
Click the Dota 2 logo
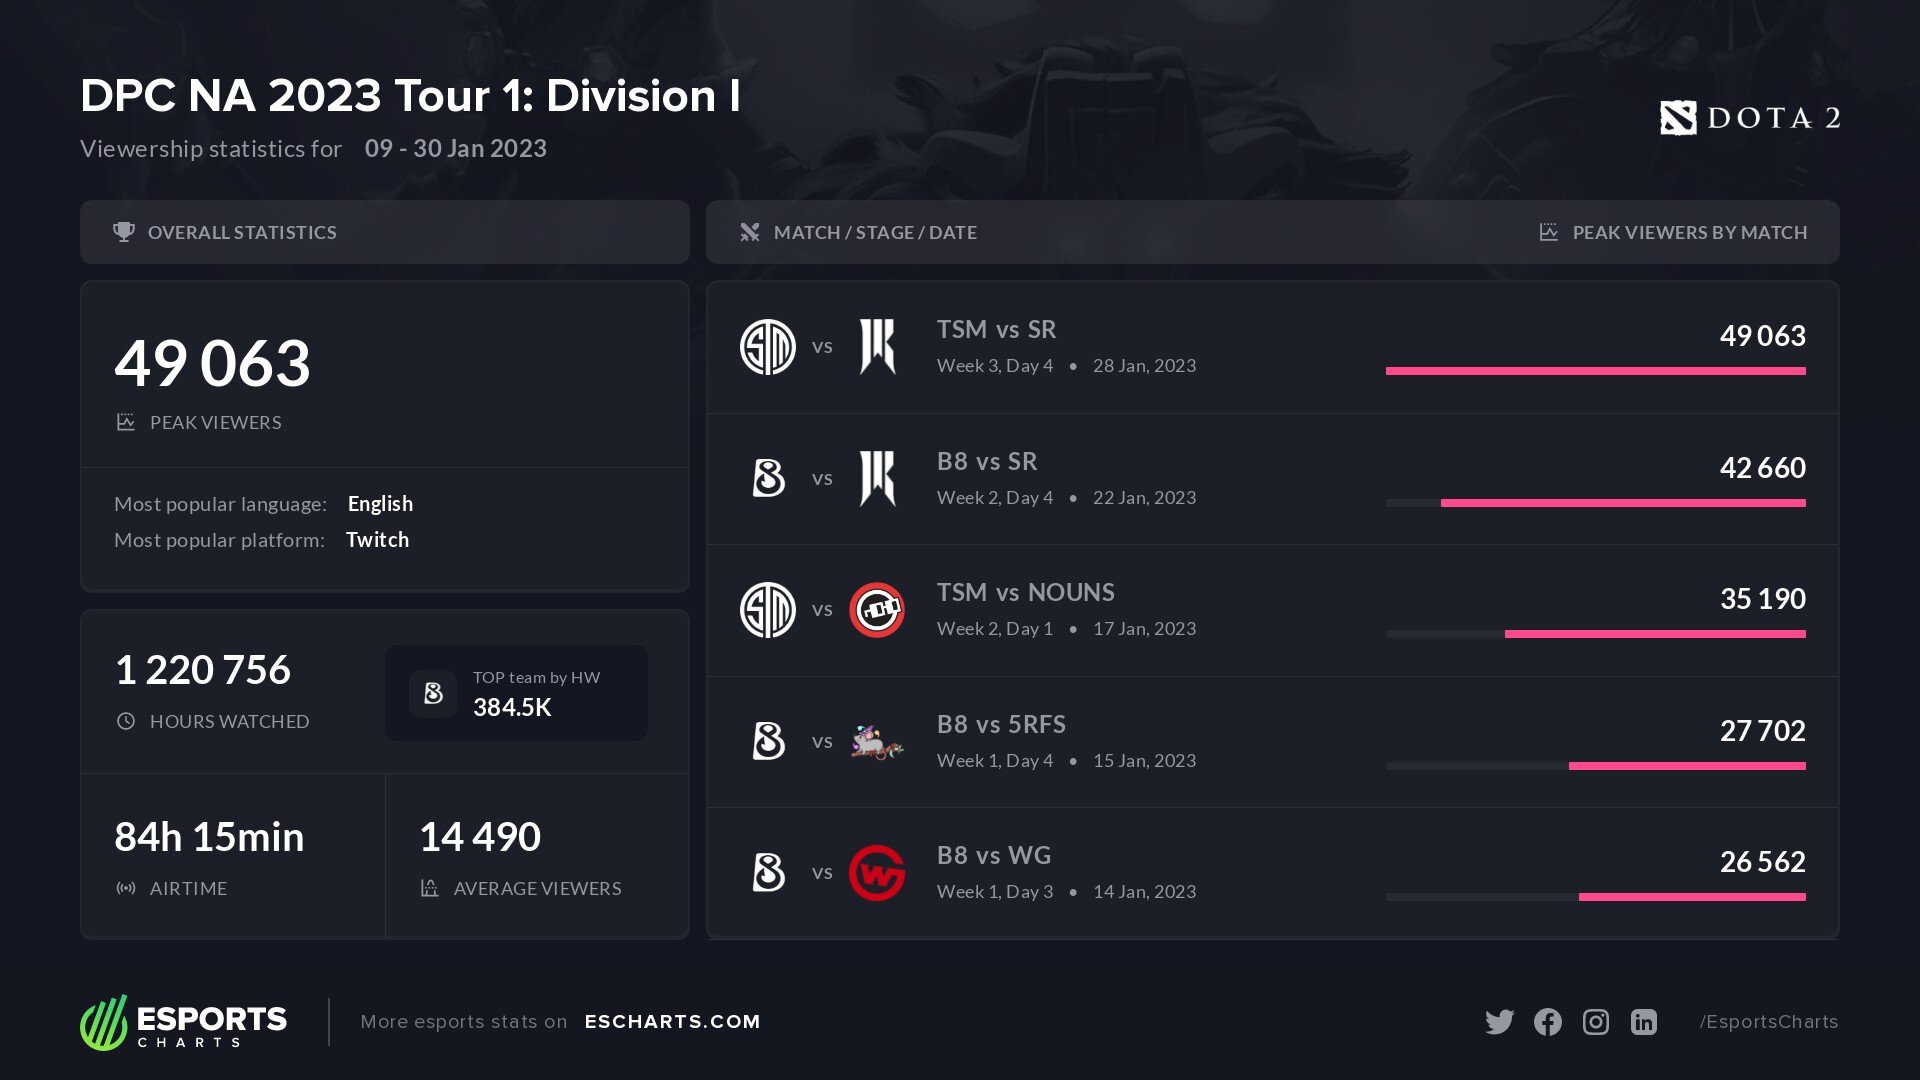1749,118
